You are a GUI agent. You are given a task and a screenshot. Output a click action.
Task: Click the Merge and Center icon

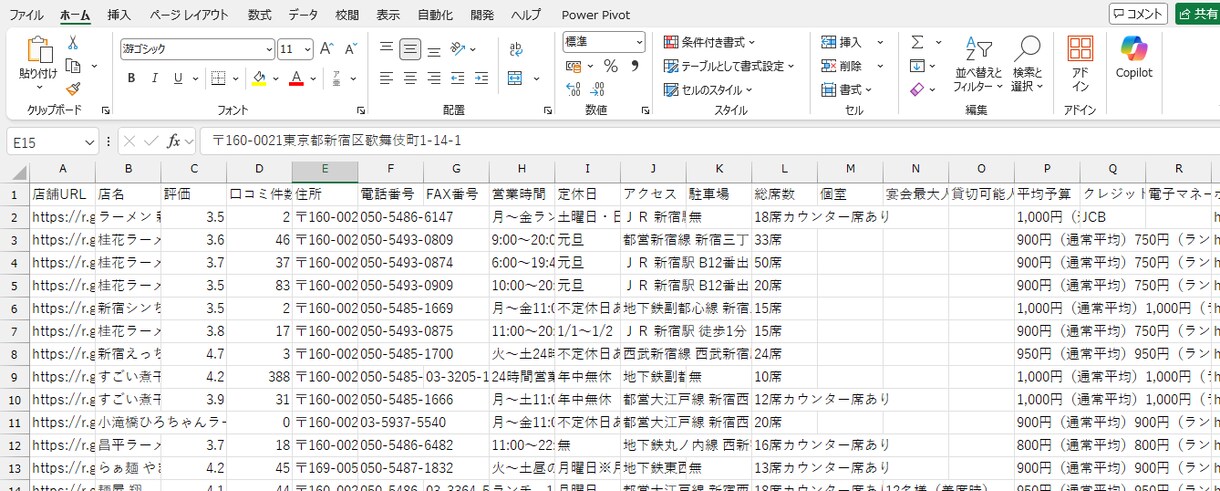(x=516, y=78)
